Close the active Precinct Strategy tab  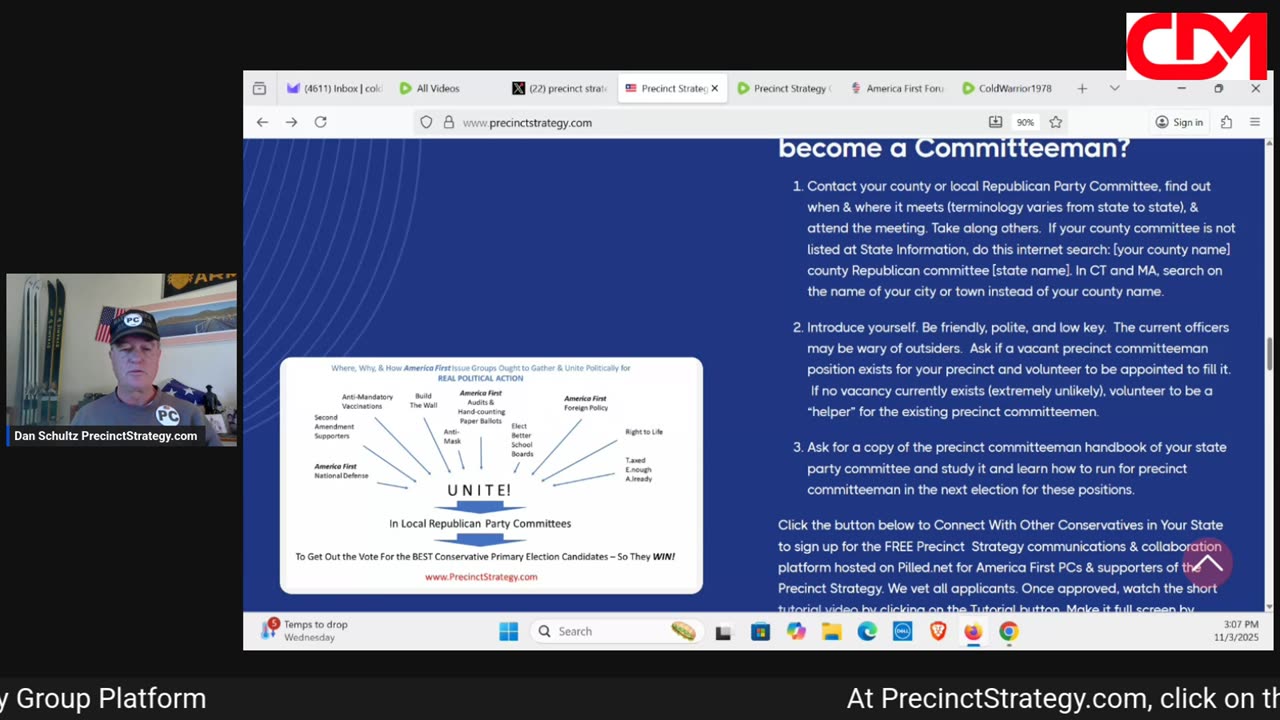click(714, 88)
